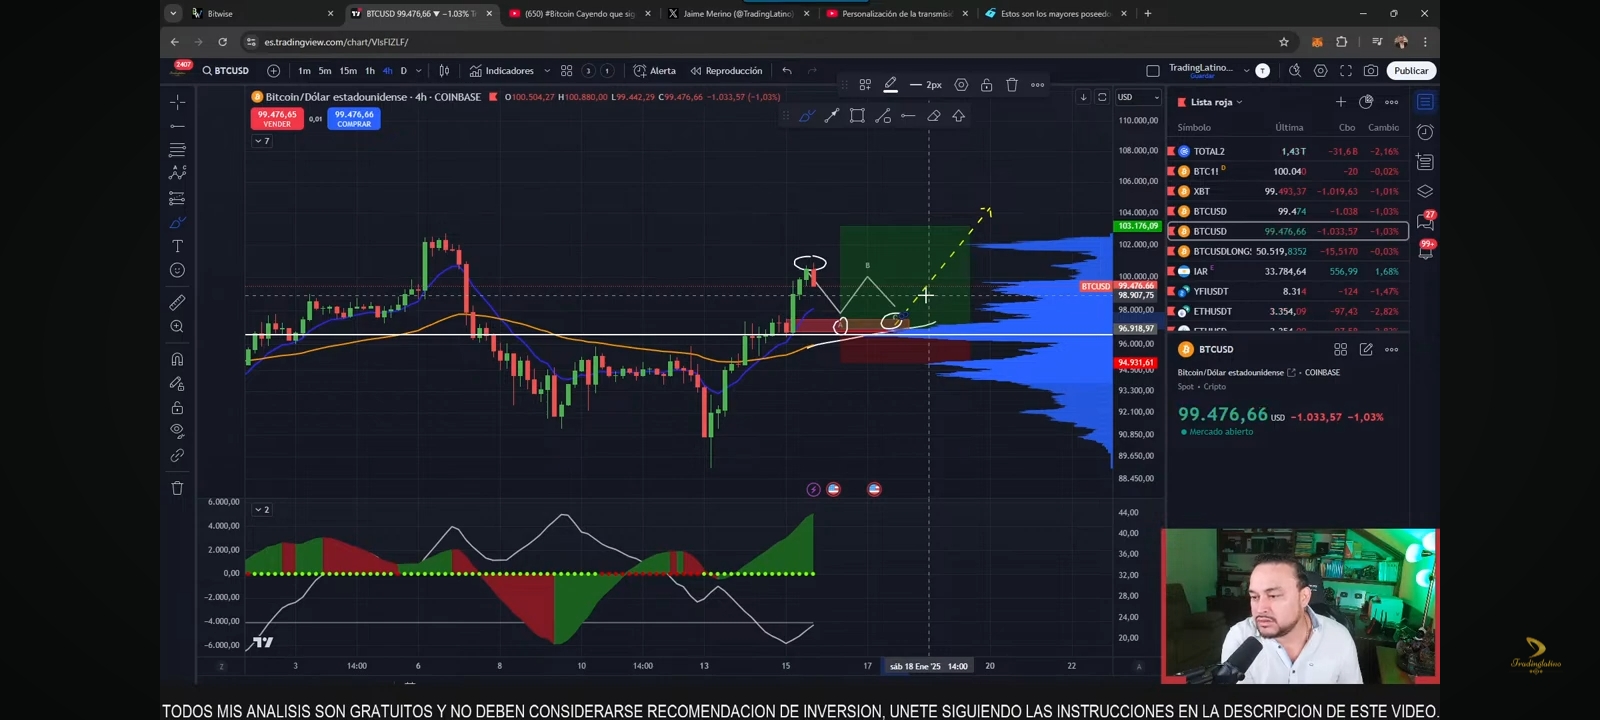1600x720 pixels.
Task: Select the trend line tool
Action: (x=177, y=126)
